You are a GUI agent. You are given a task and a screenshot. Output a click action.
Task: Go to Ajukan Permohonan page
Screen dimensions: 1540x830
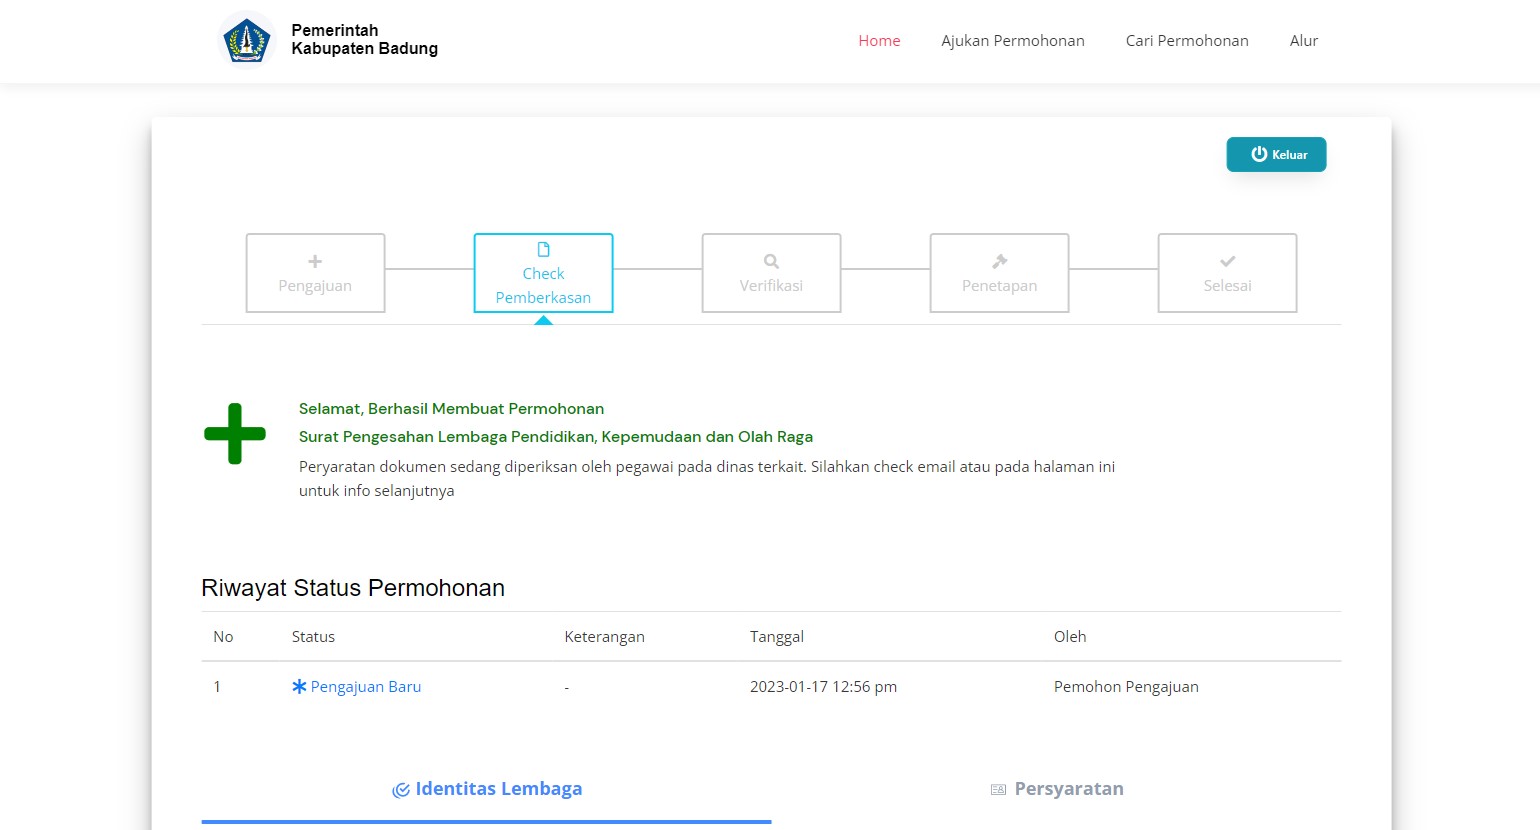(1012, 41)
